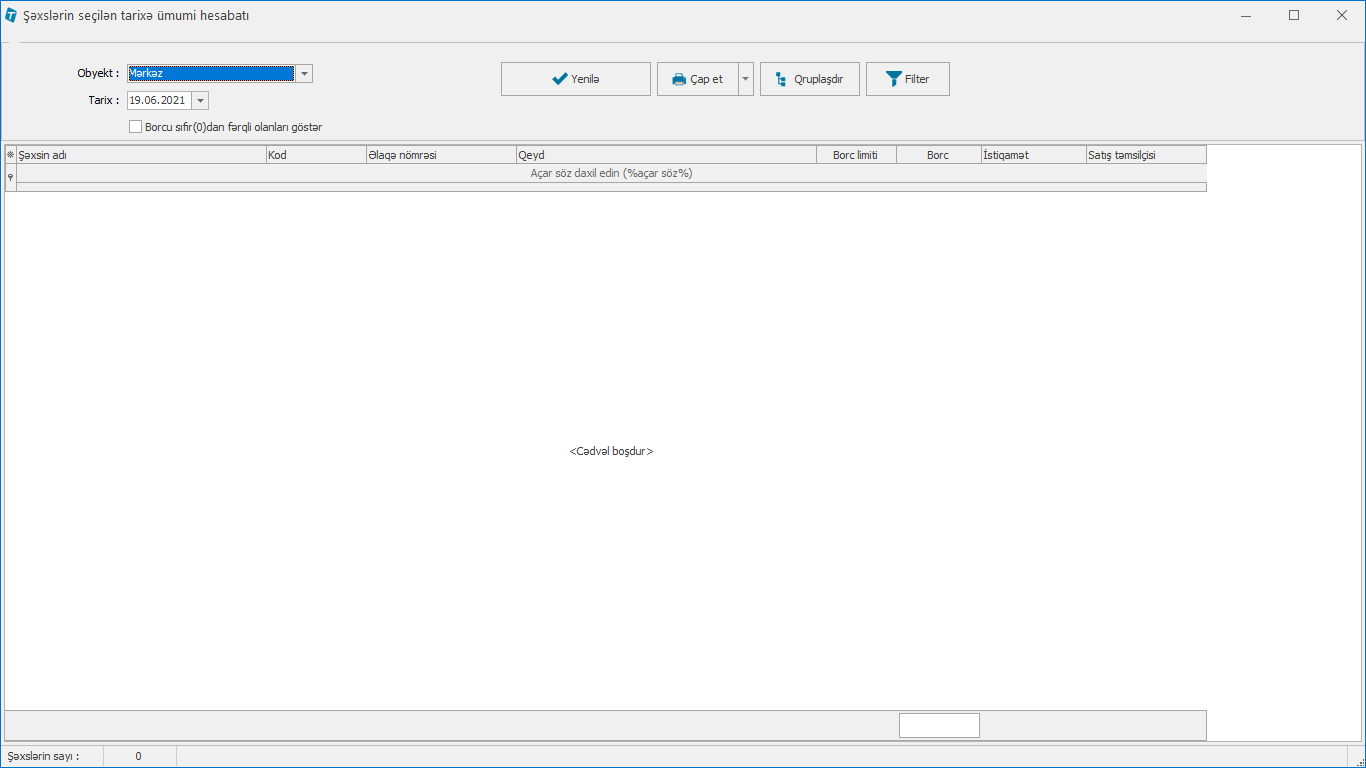The height and width of the screenshot is (768, 1366).
Task: Click the grid asterisk selector icon
Action: 11,155
